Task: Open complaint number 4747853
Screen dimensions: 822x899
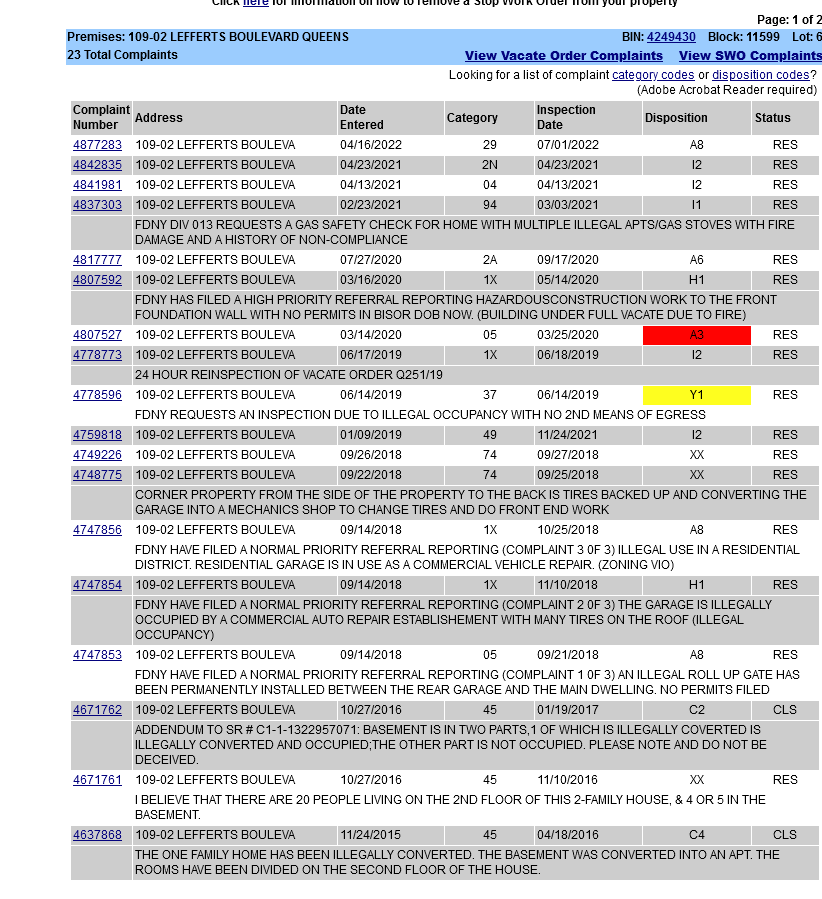Action: pos(97,656)
